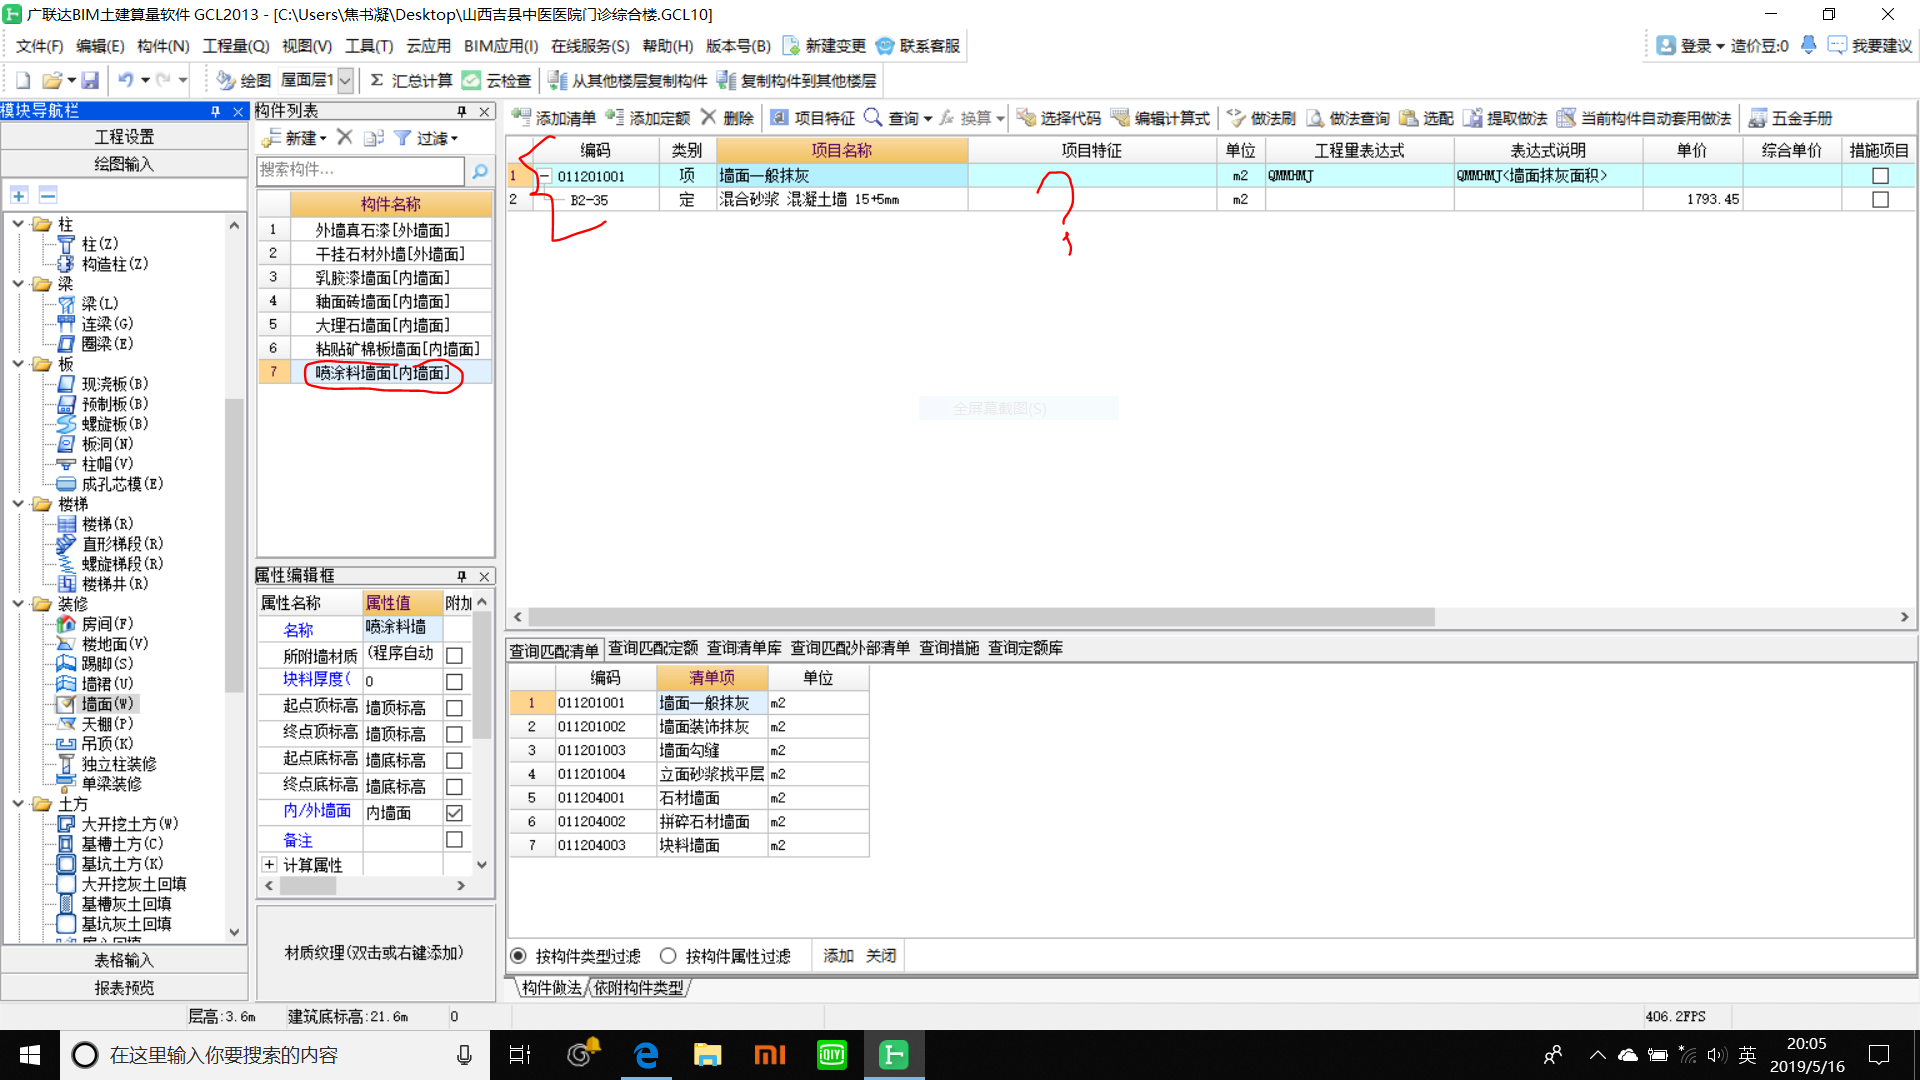
Task: Switch to 查询匹配定额 tab
Action: coord(653,648)
